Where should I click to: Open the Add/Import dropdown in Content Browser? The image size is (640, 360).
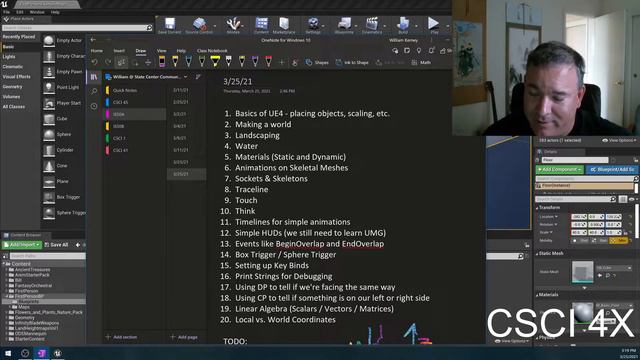point(22,245)
